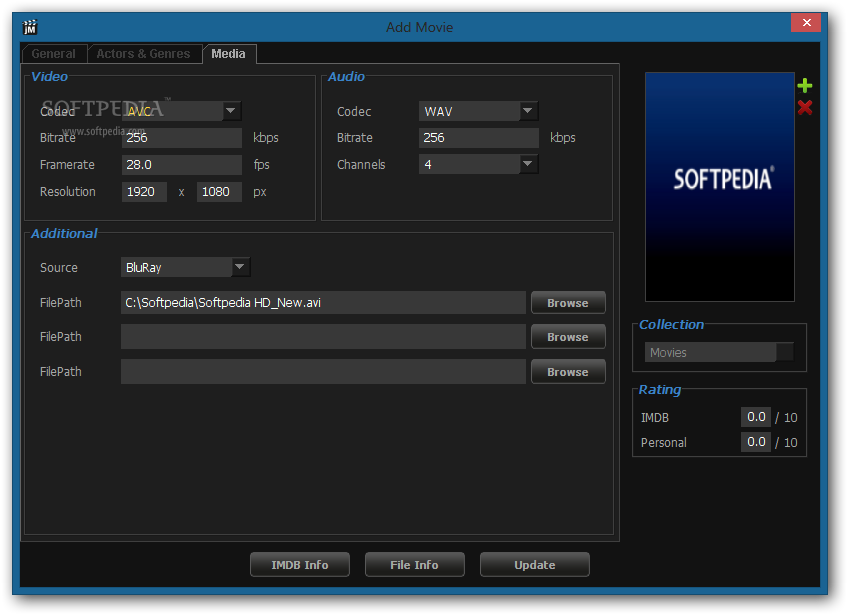The width and height of the screenshot is (848, 615).
Task: Browse for the third FilePath
Action: [x=568, y=372]
